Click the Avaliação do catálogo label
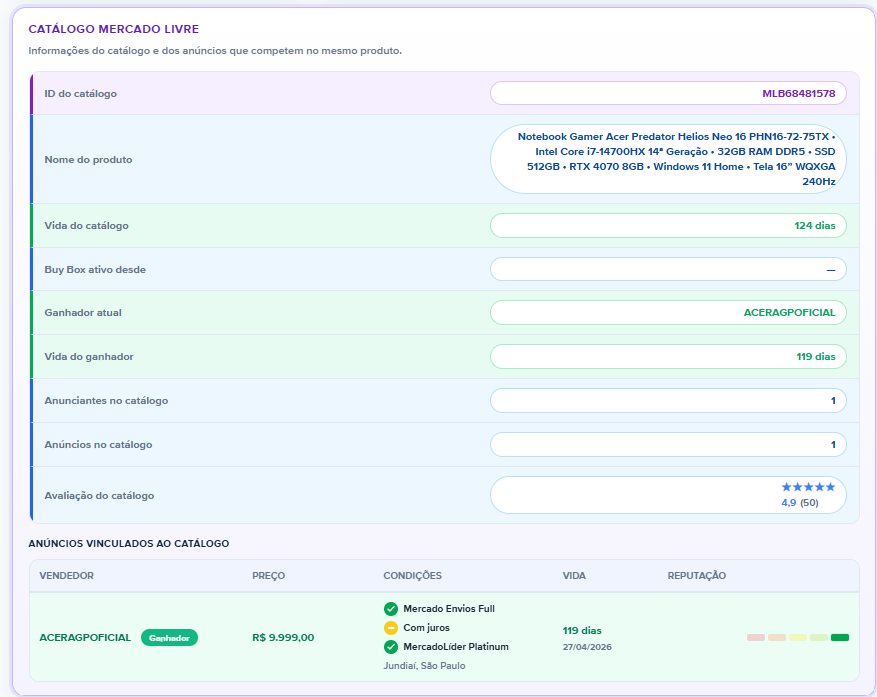Image resolution: width=877 pixels, height=697 pixels. 99,496
